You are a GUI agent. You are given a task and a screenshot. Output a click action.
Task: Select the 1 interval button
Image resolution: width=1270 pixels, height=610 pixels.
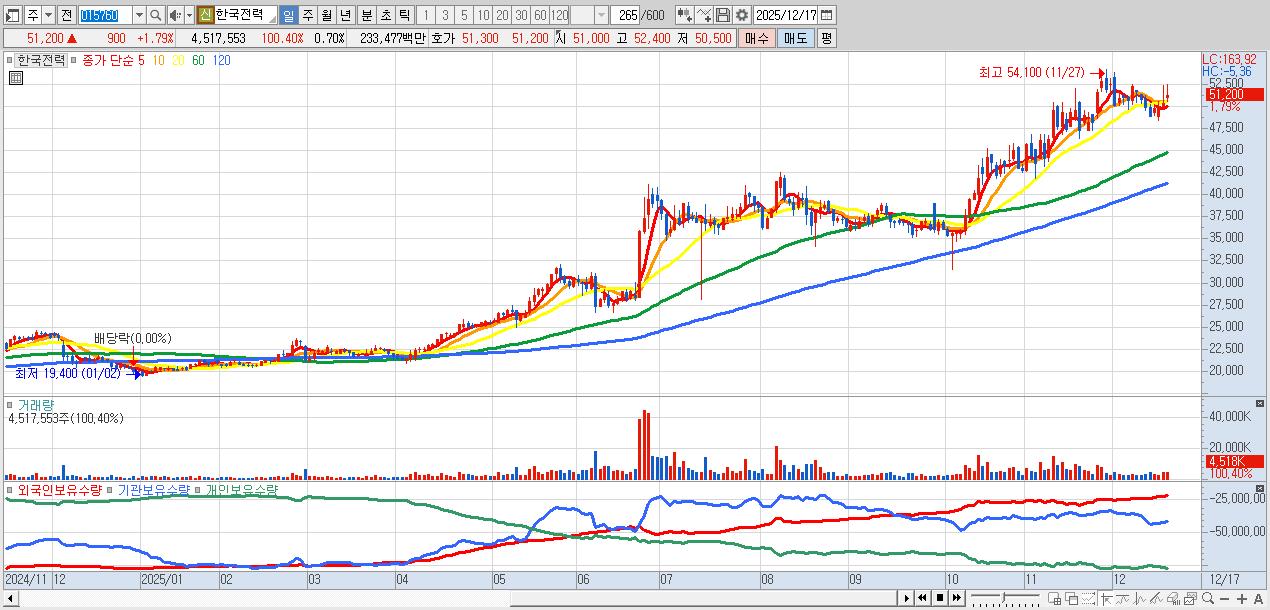click(x=427, y=15)
